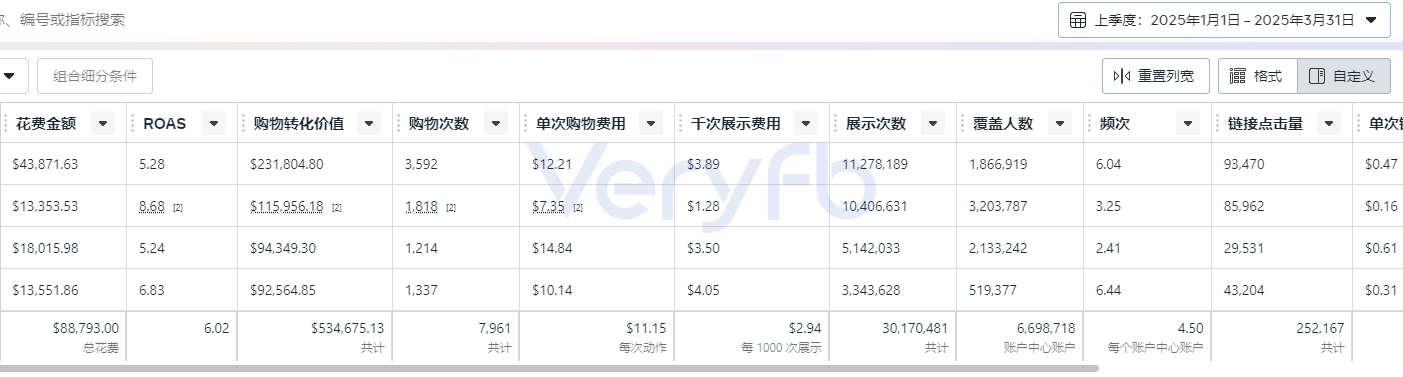Expand the 购物转化价值 column menu arrow
This screenshot has height=377, width=1403.
tap(369, 123)
